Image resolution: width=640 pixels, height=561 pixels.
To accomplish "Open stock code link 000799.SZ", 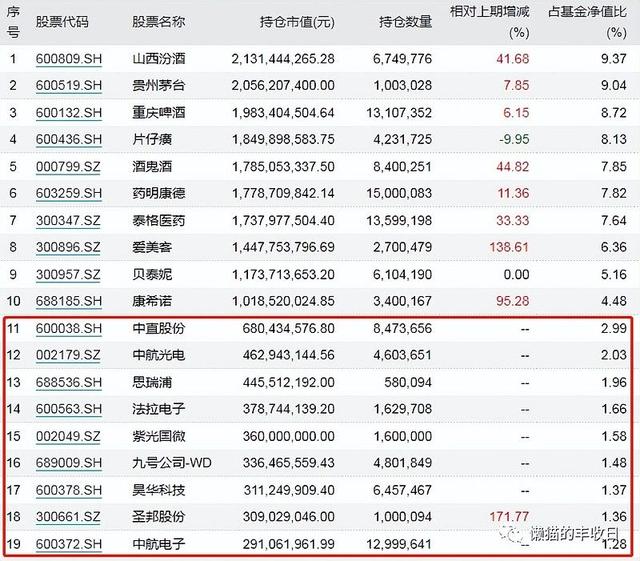I will [68, 167].
